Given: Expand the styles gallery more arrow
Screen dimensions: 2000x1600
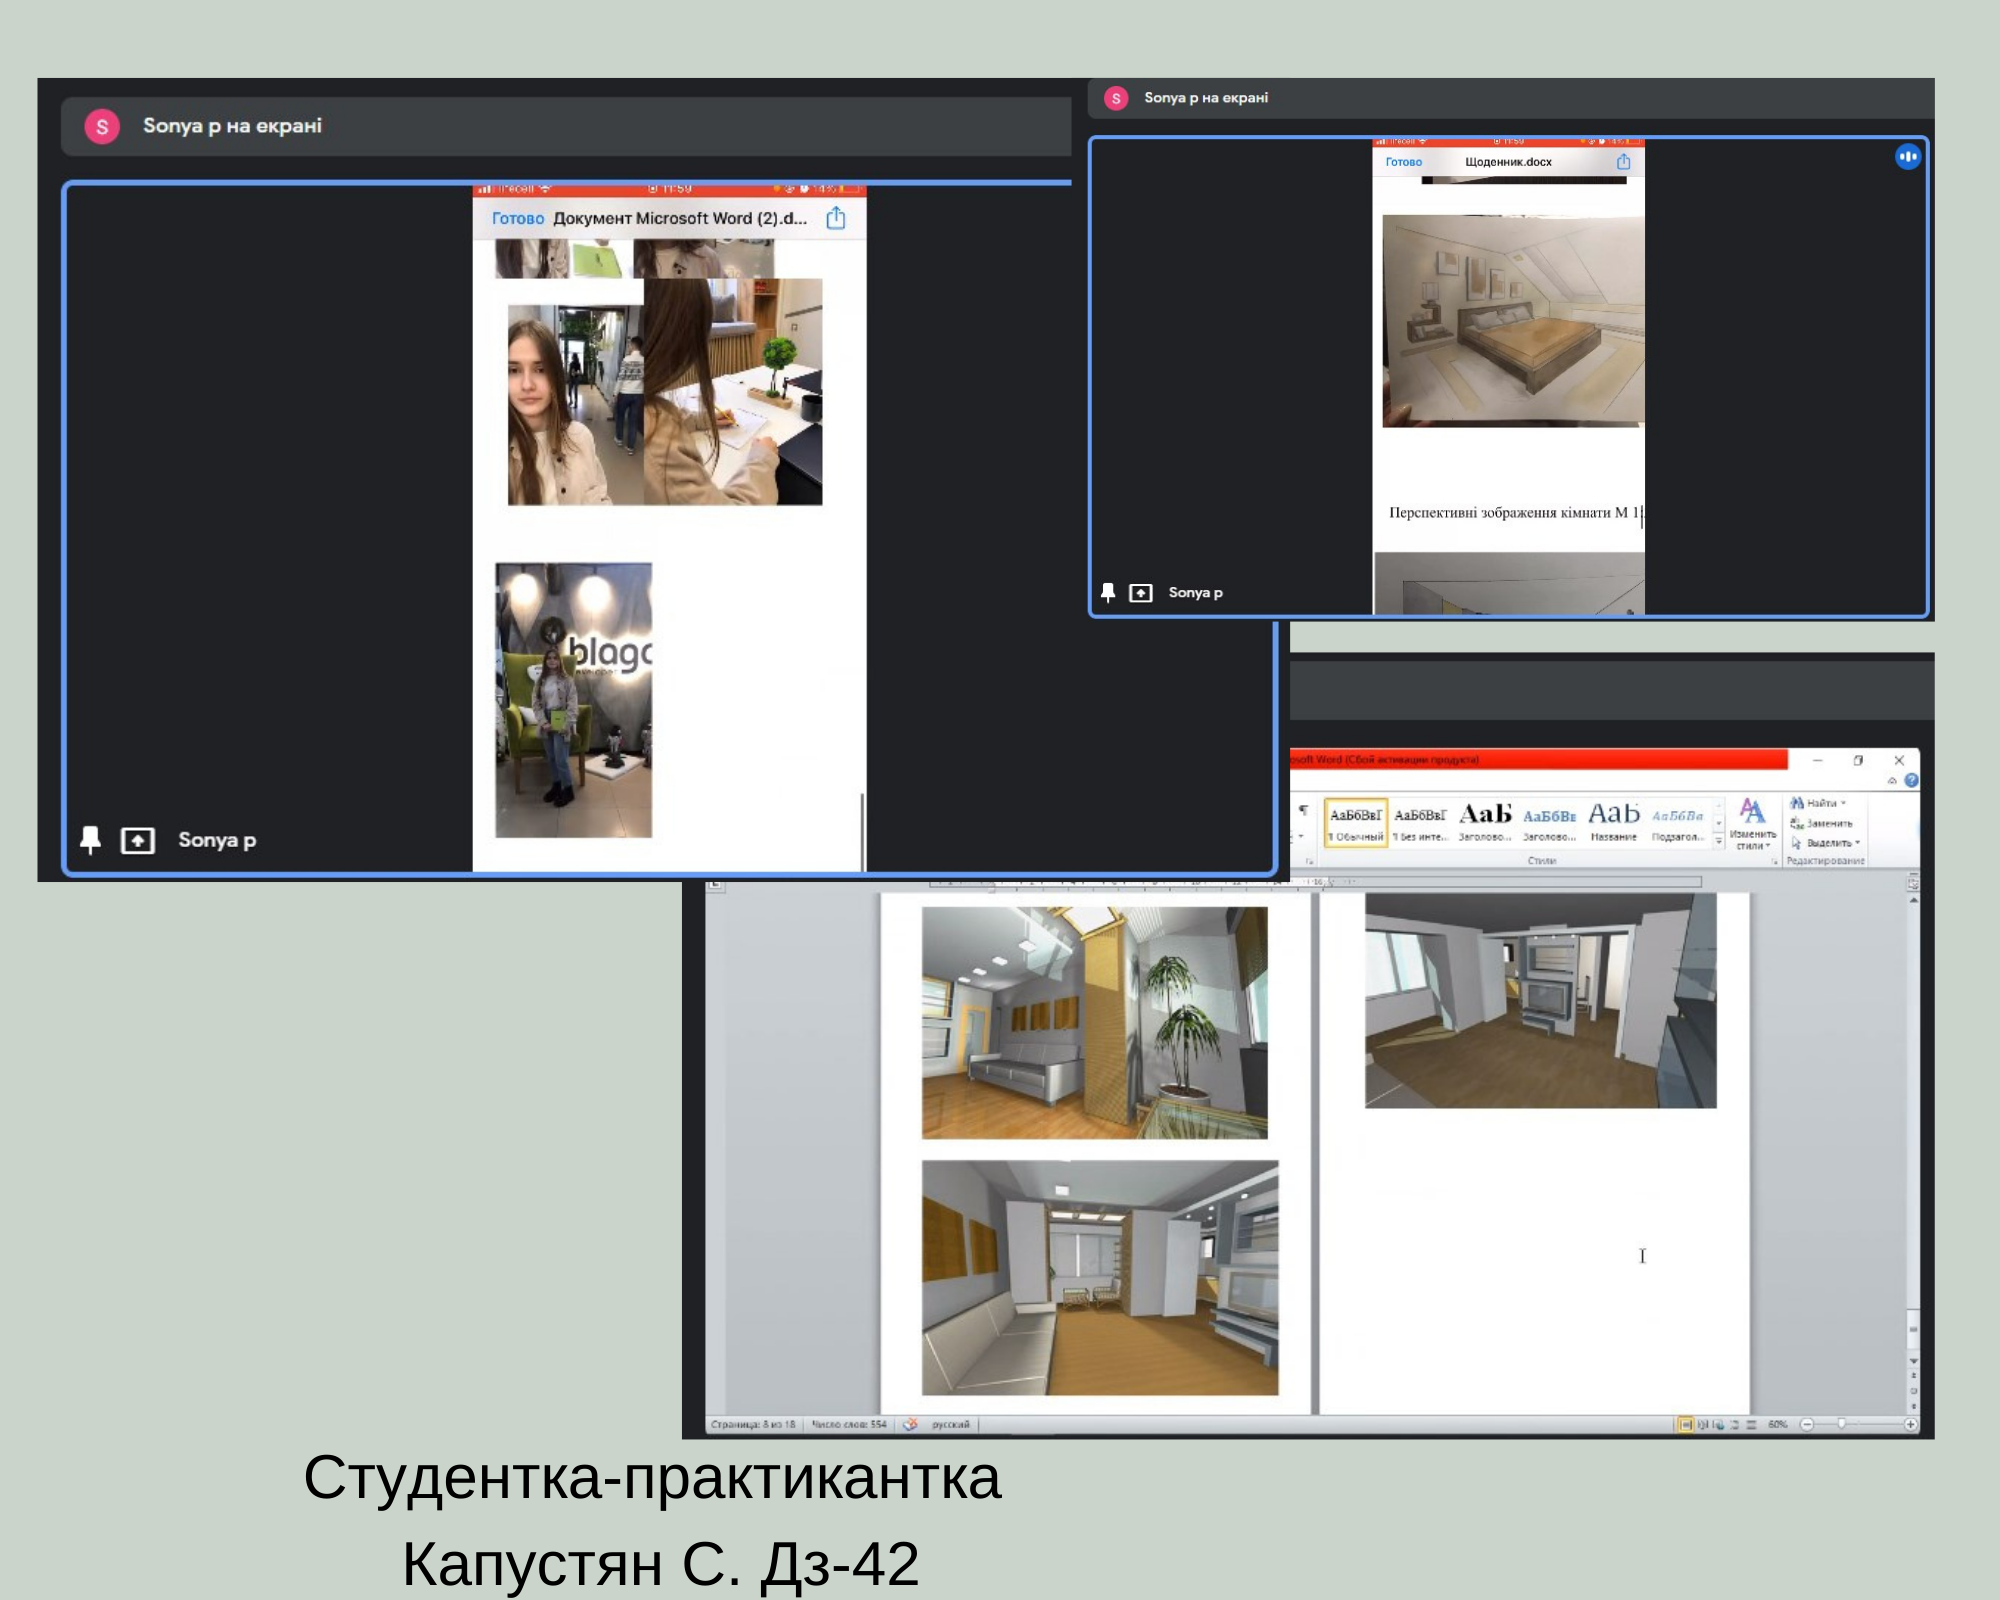Looking at the screenshot, I should tap(1719, 842).
